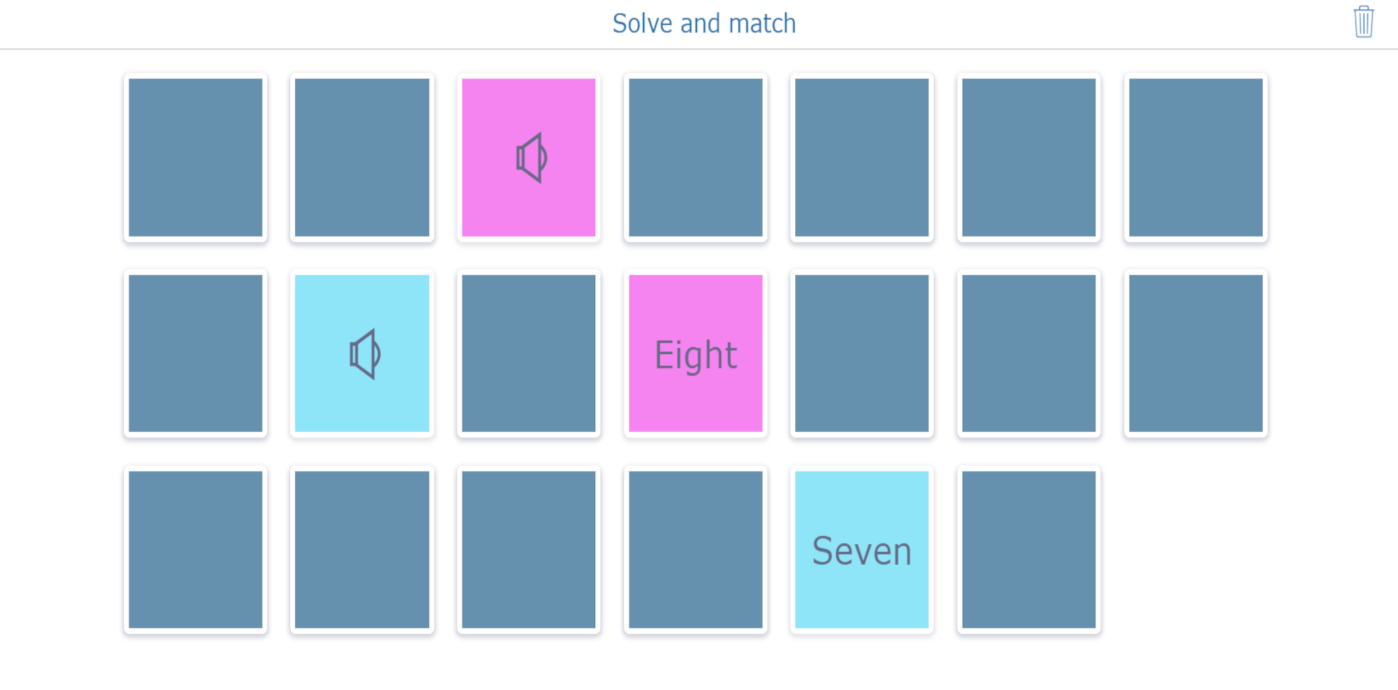
Task: Reveal the card between Eight's column and Seven
Action: pos(696,550)
